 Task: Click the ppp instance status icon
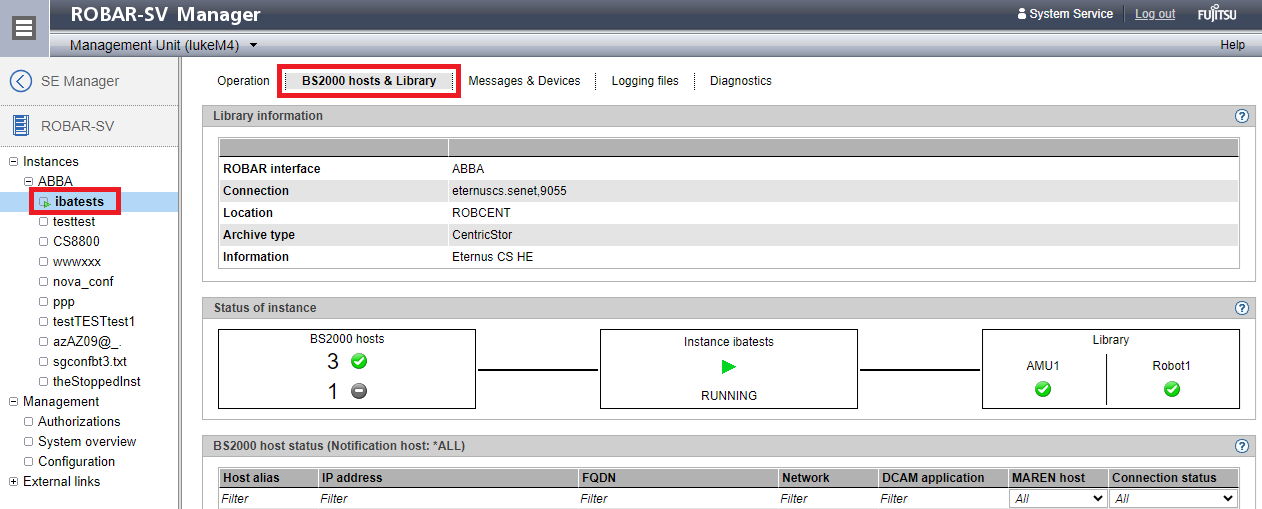pos(43,302)
